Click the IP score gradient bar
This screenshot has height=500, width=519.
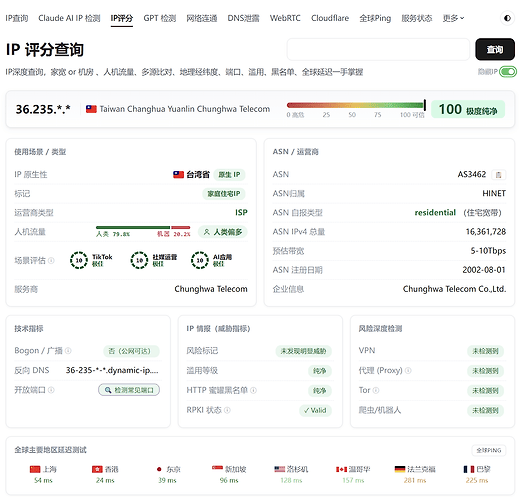coord(355,105)
